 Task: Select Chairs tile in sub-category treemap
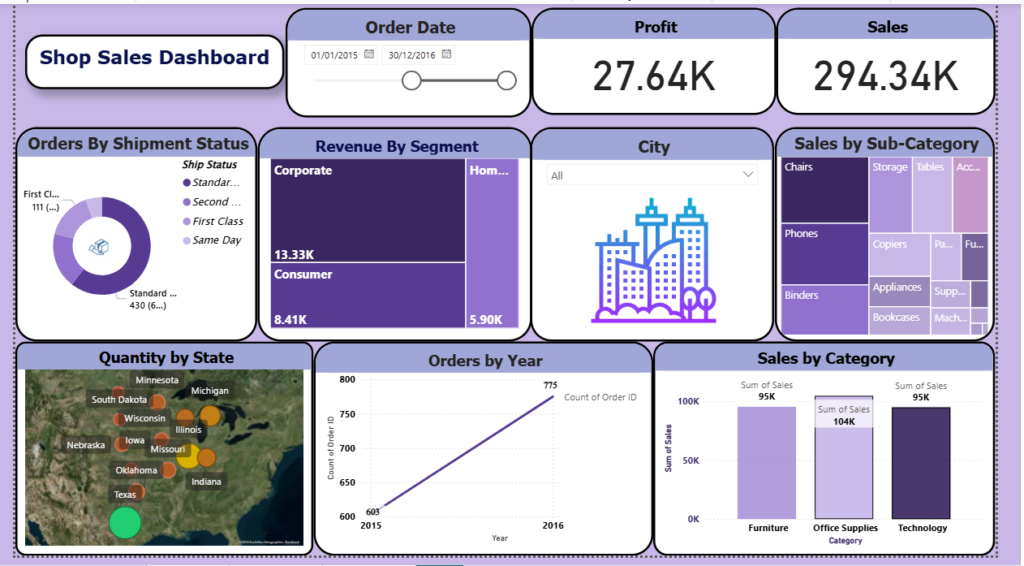825,190
